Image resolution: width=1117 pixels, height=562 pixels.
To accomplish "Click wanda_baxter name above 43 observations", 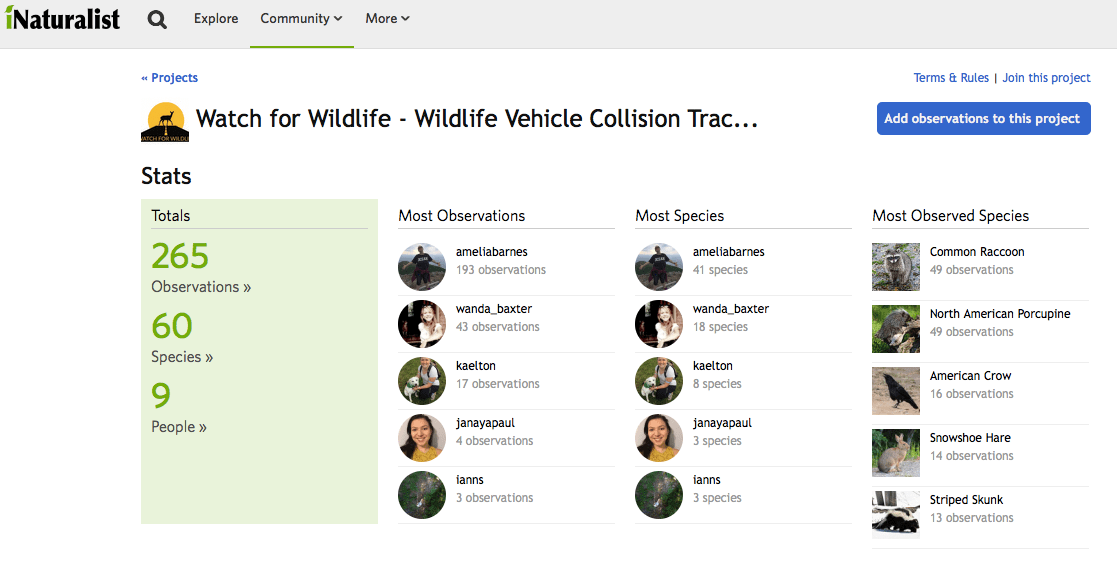I will point(494,308).
